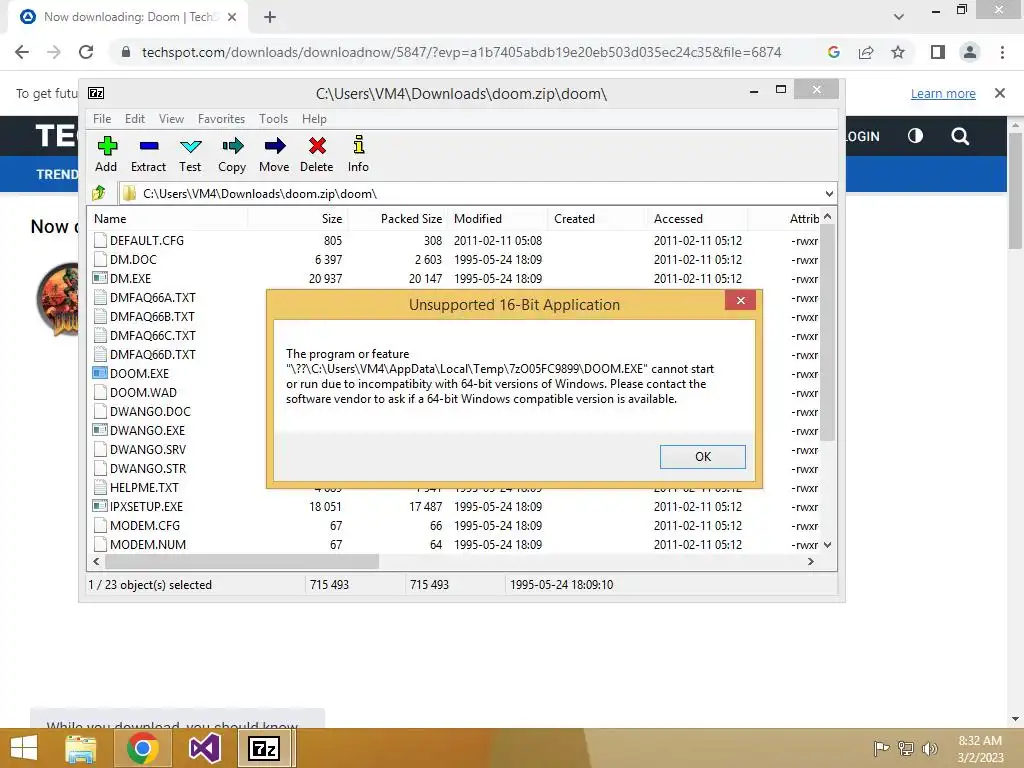The height and width of the screenshot is (768, 1024).
Task: Dismiss the Chrome notification bar
Action: pos(1000,93)
